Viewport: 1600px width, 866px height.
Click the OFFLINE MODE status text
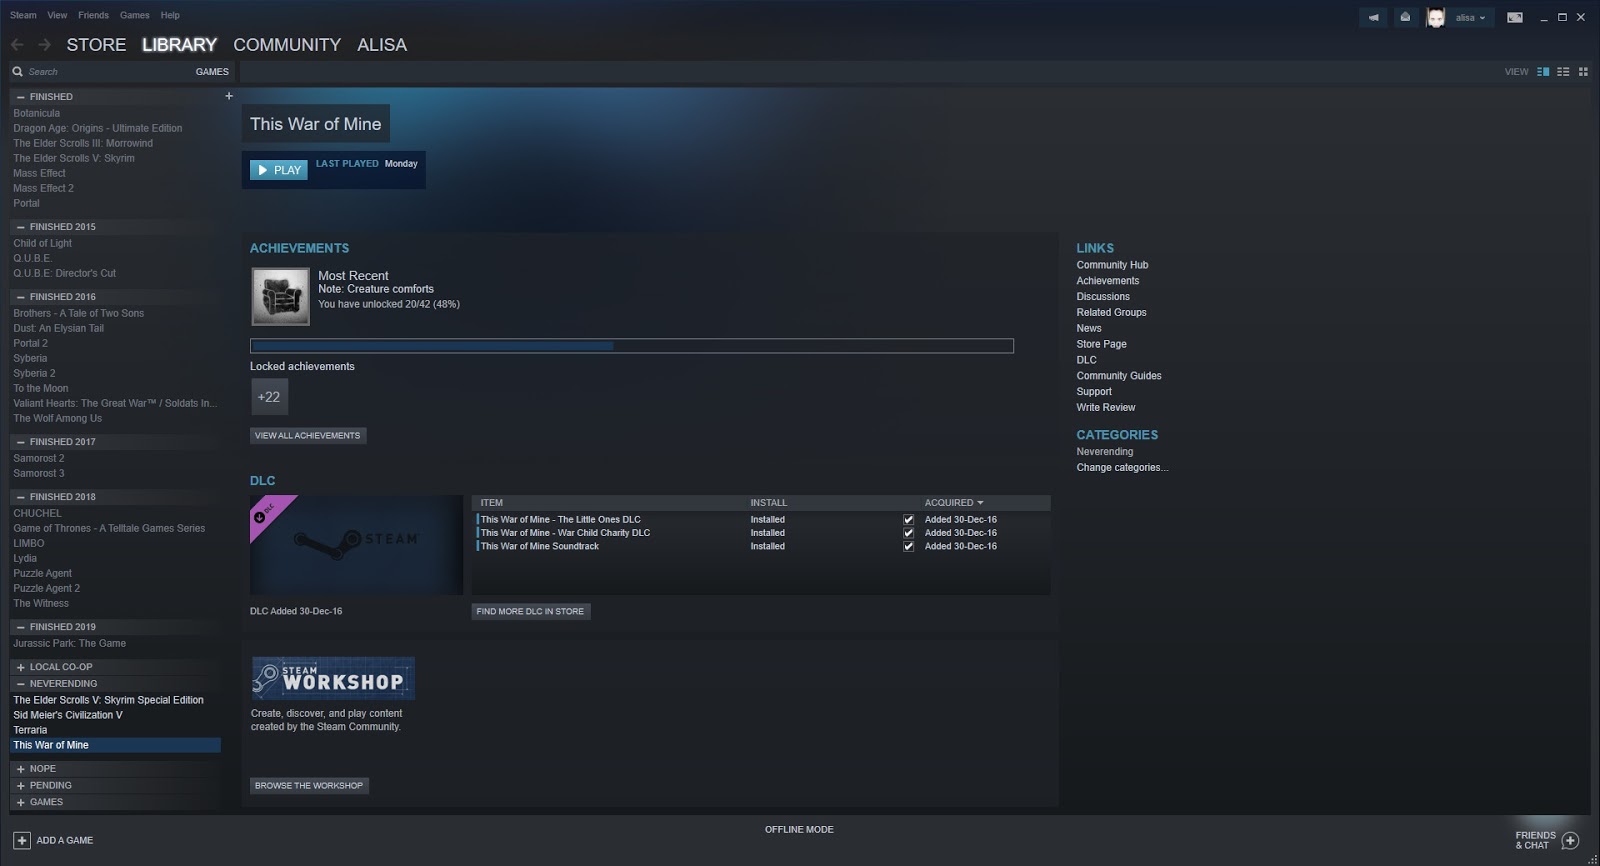pos(799,830)
